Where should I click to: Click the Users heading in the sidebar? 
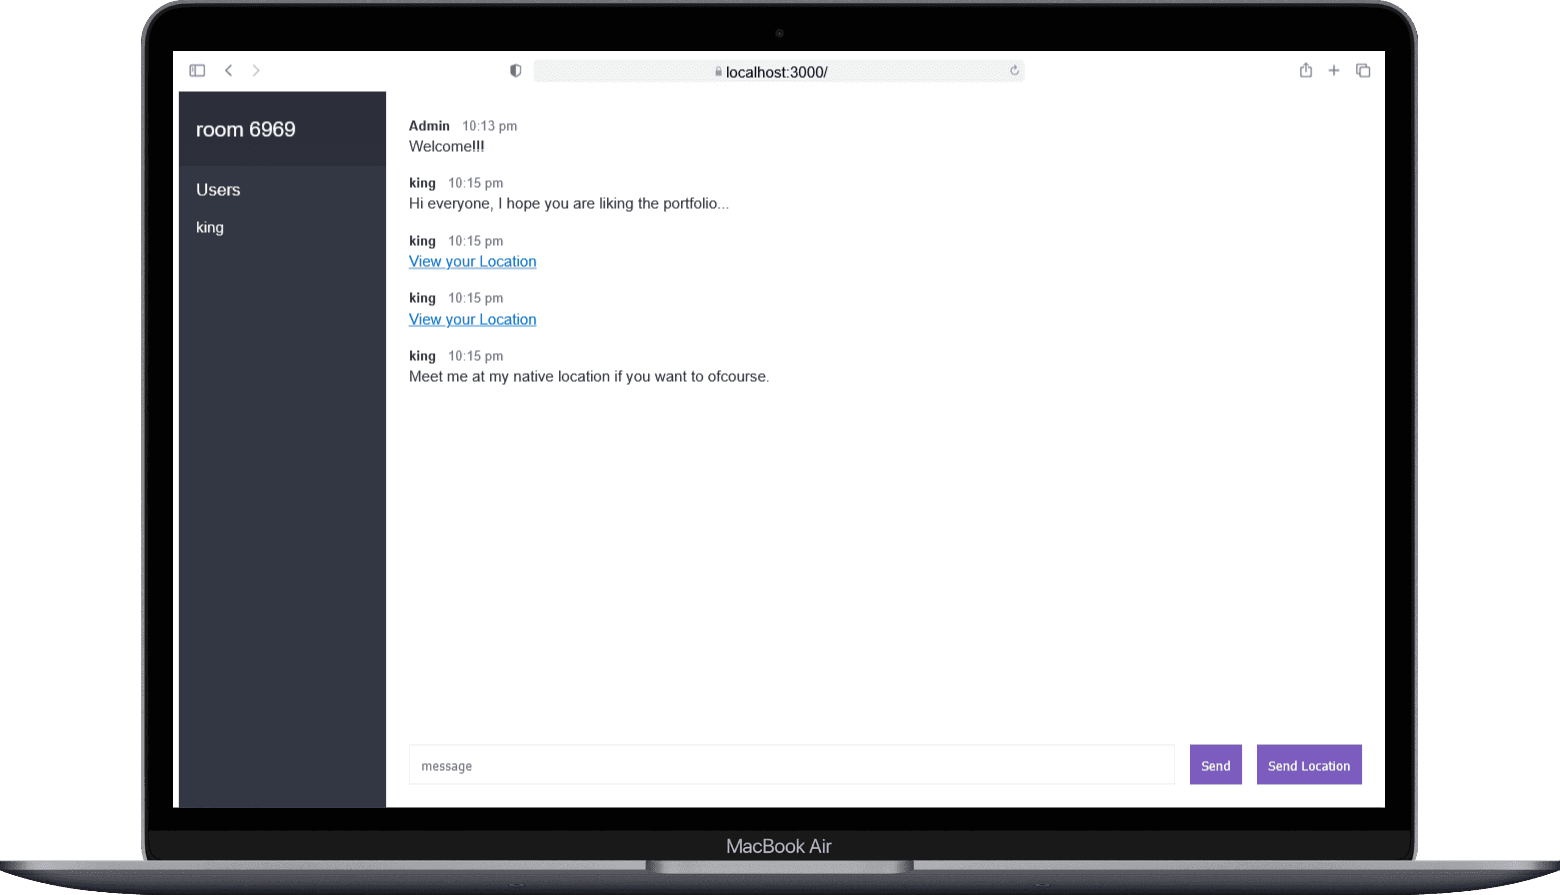218,189
